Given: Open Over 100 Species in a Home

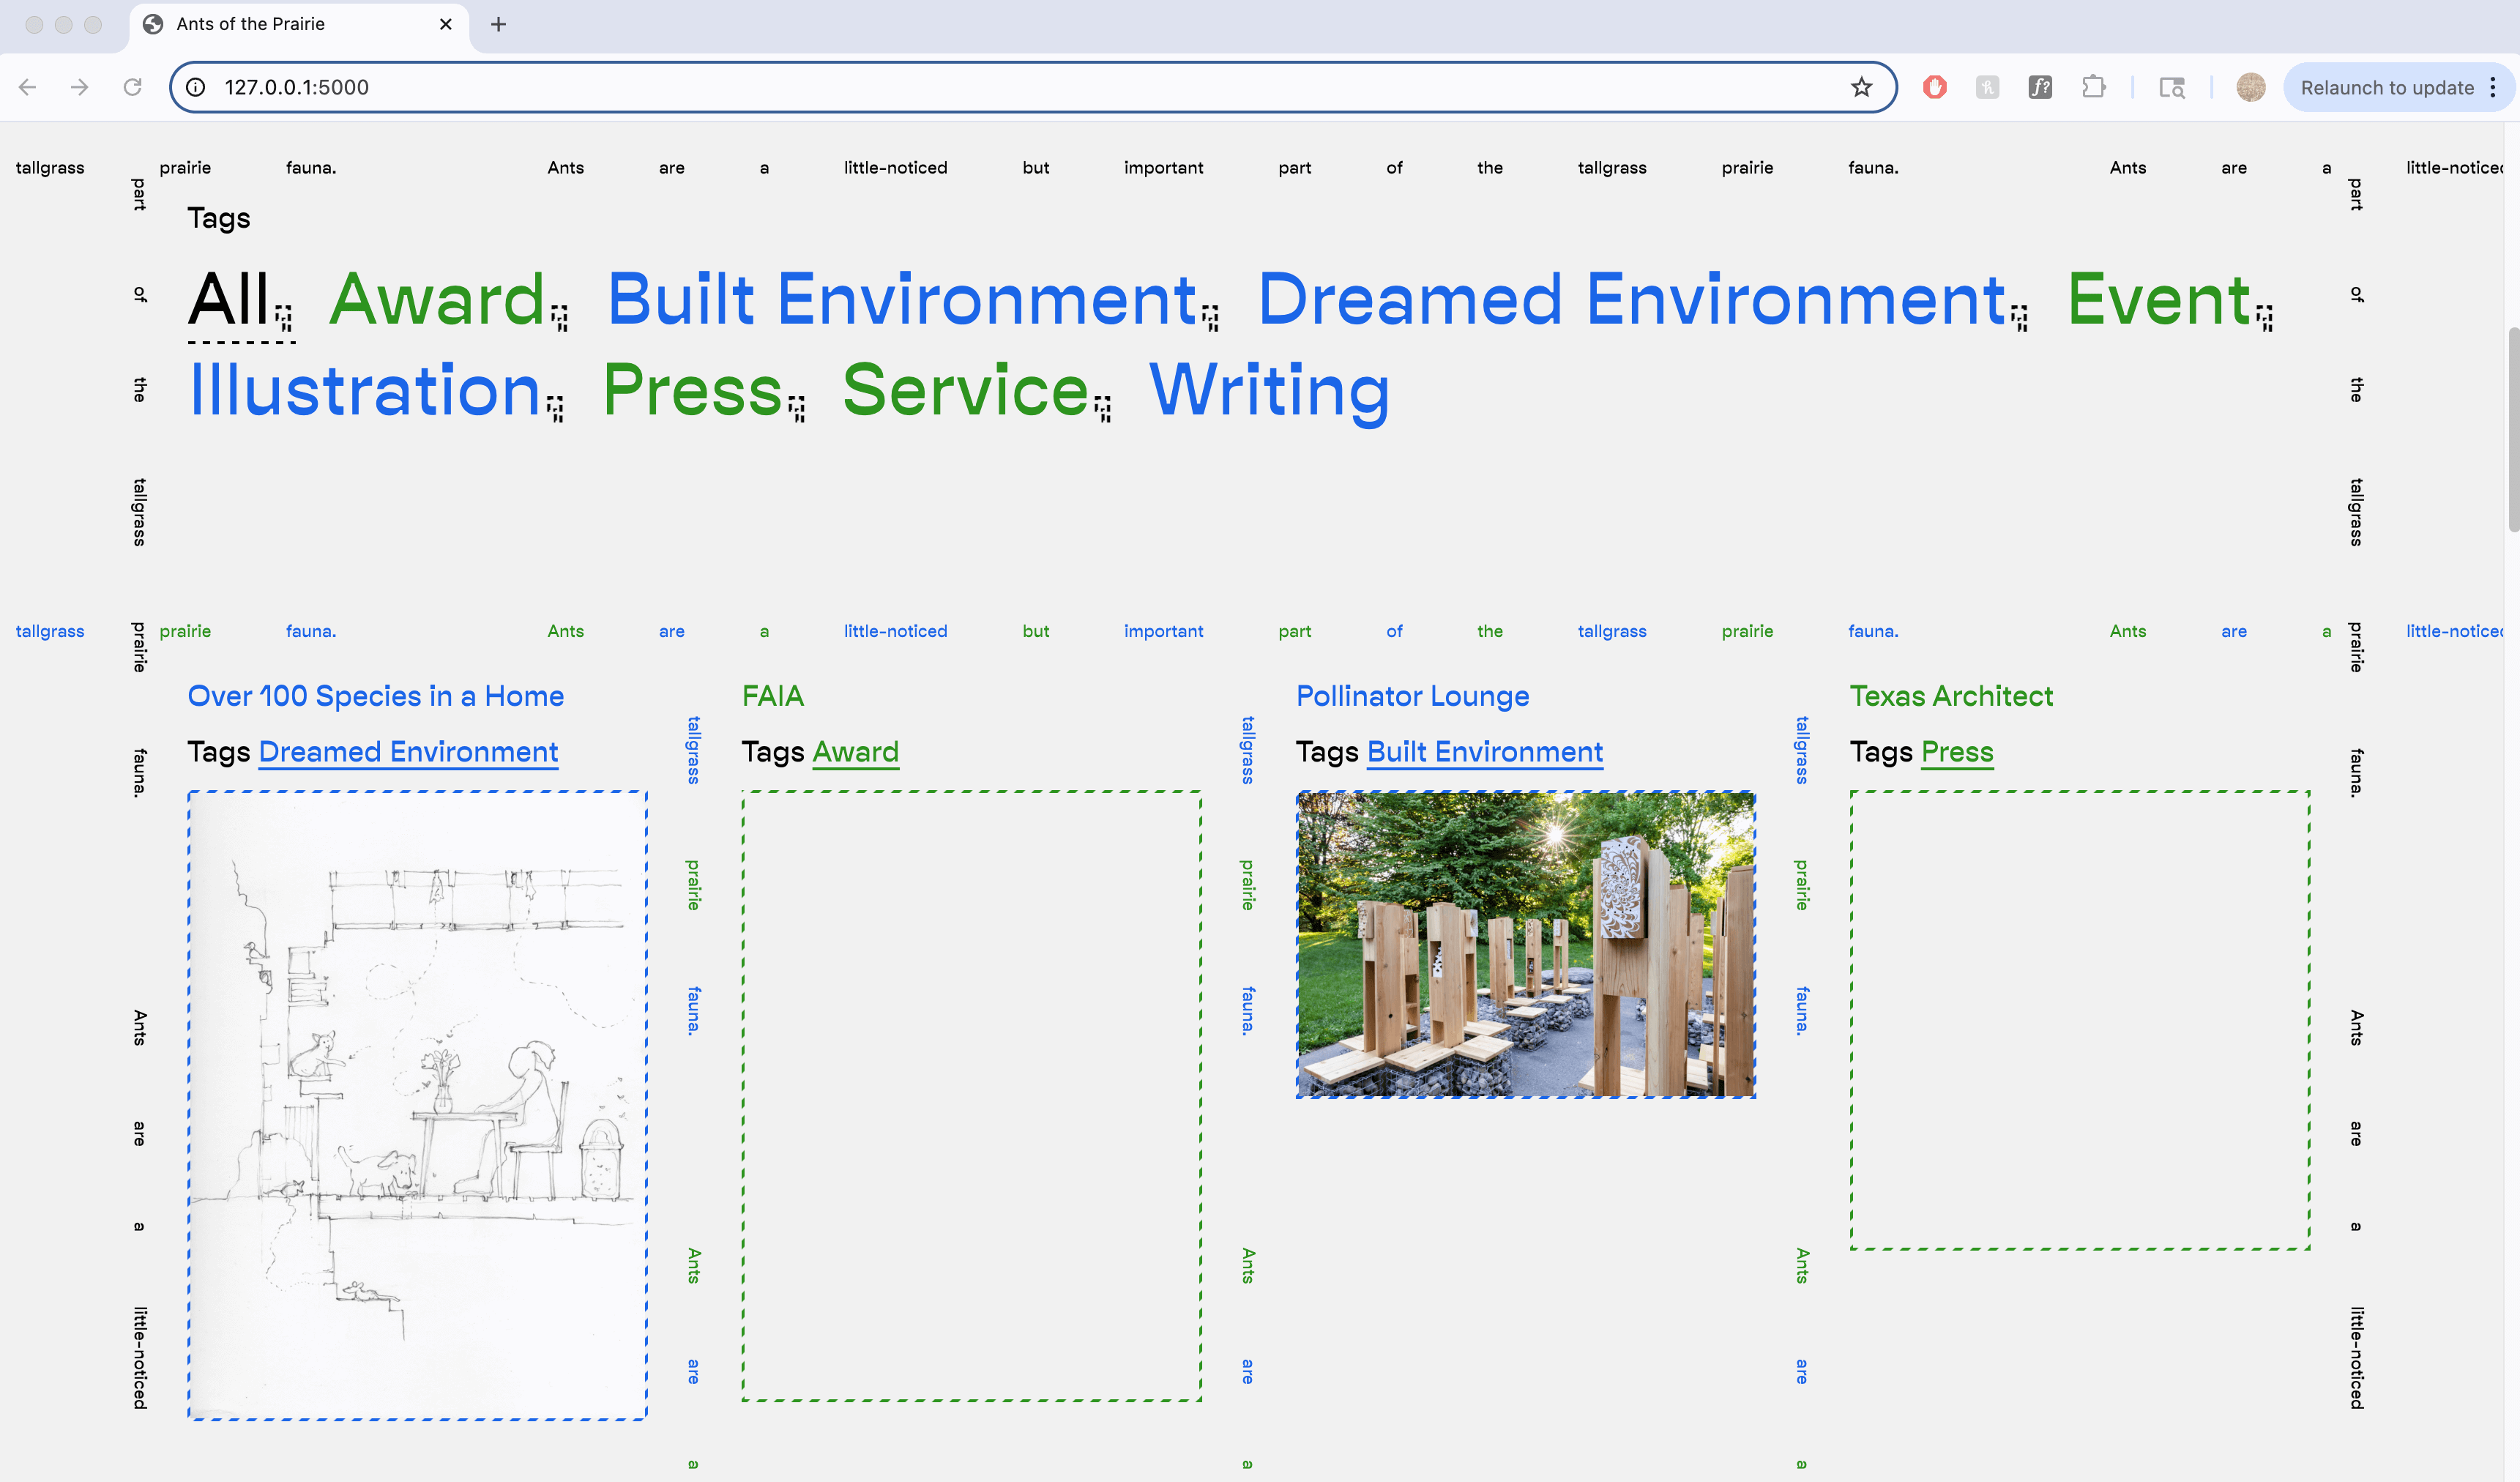Looking at the screenshot, I should [x=376, y=696].
